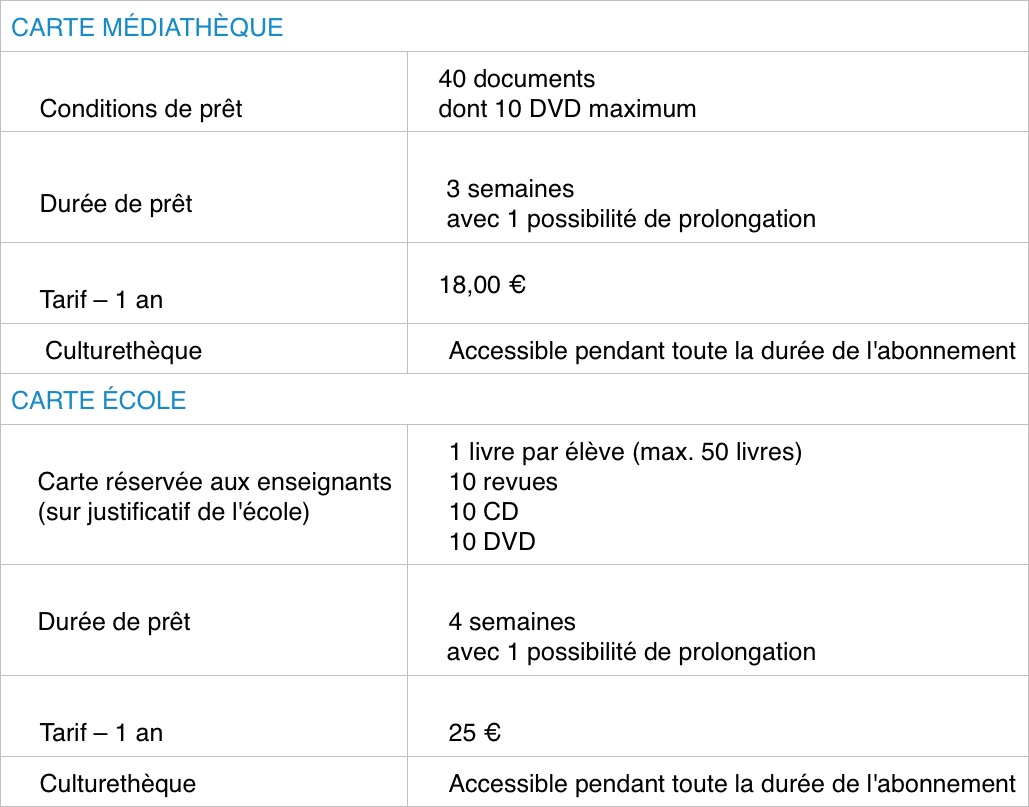This screenshot has height=807, width=1029.
Task: Click Tarif – 1 an under Carte École
Action: [101, 733]
